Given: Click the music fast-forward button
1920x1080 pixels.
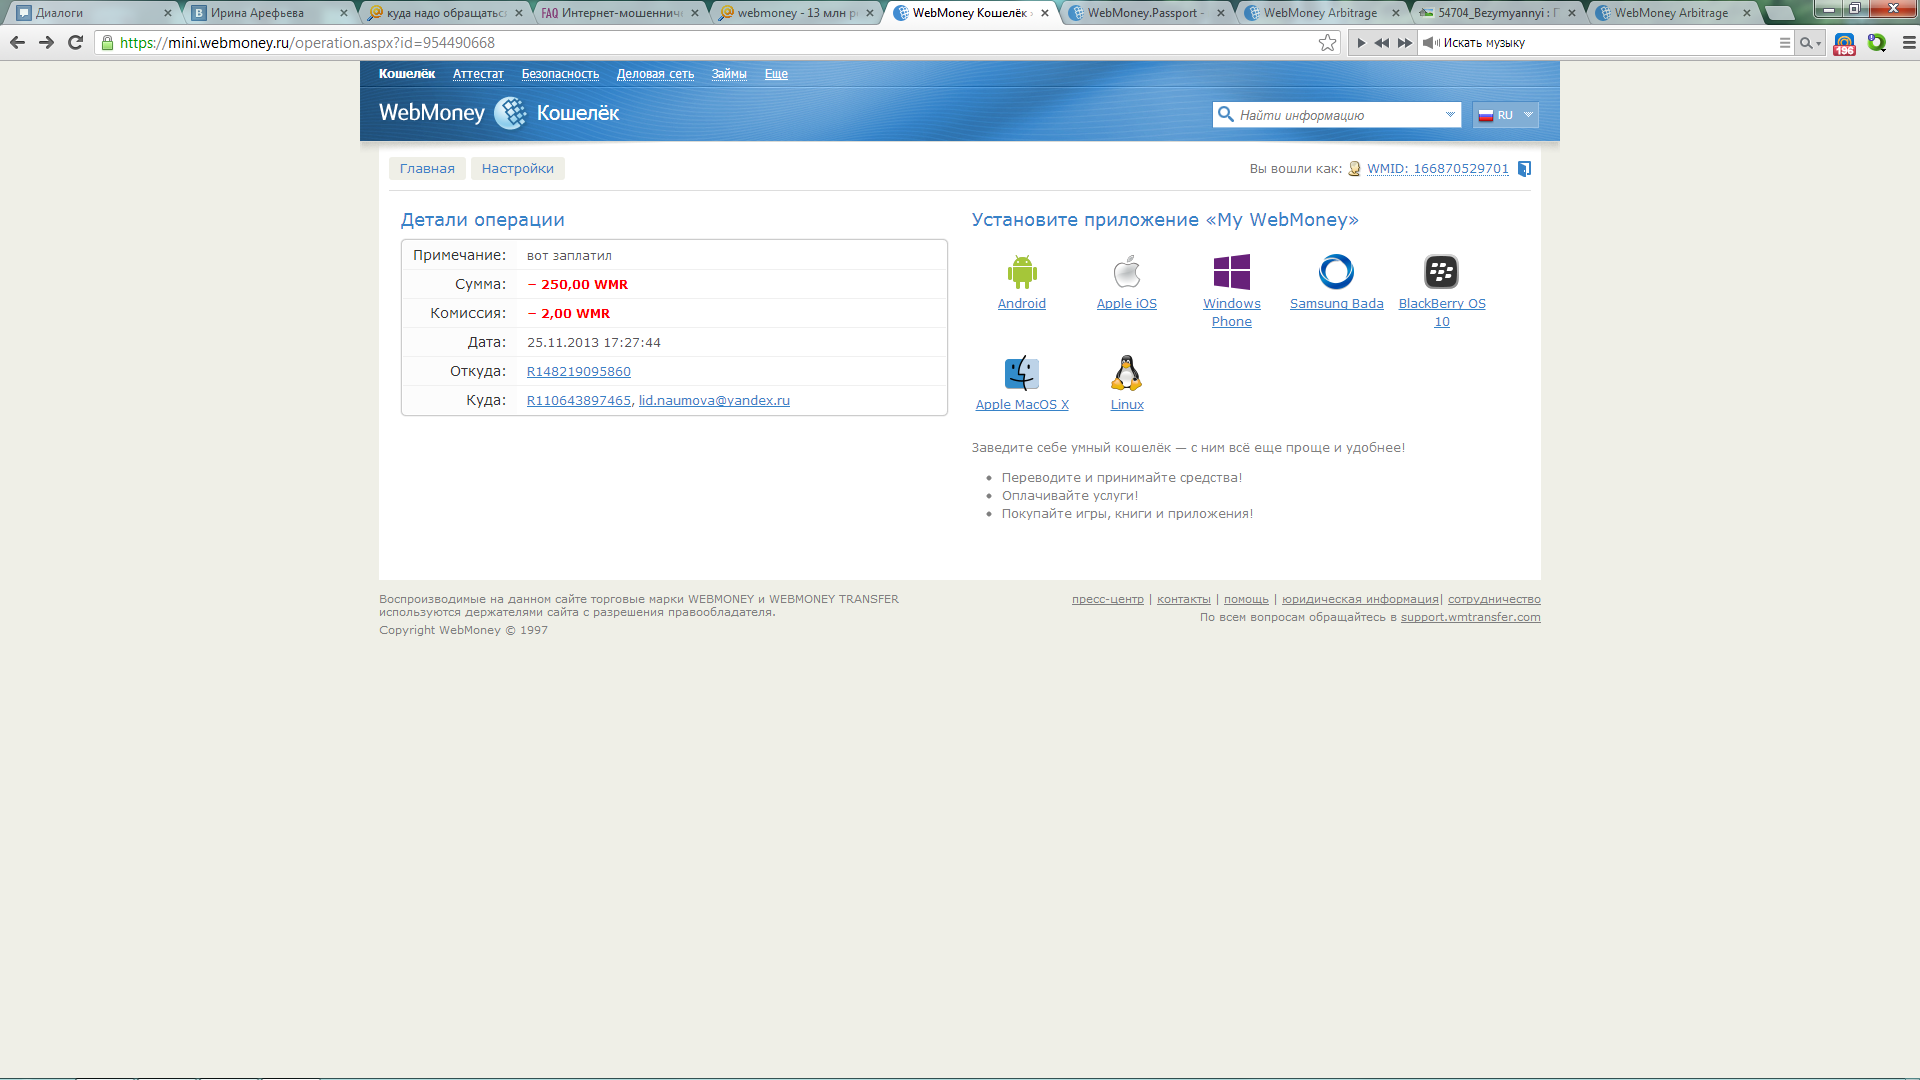Looking at the screenshot, I should 1405,43.
